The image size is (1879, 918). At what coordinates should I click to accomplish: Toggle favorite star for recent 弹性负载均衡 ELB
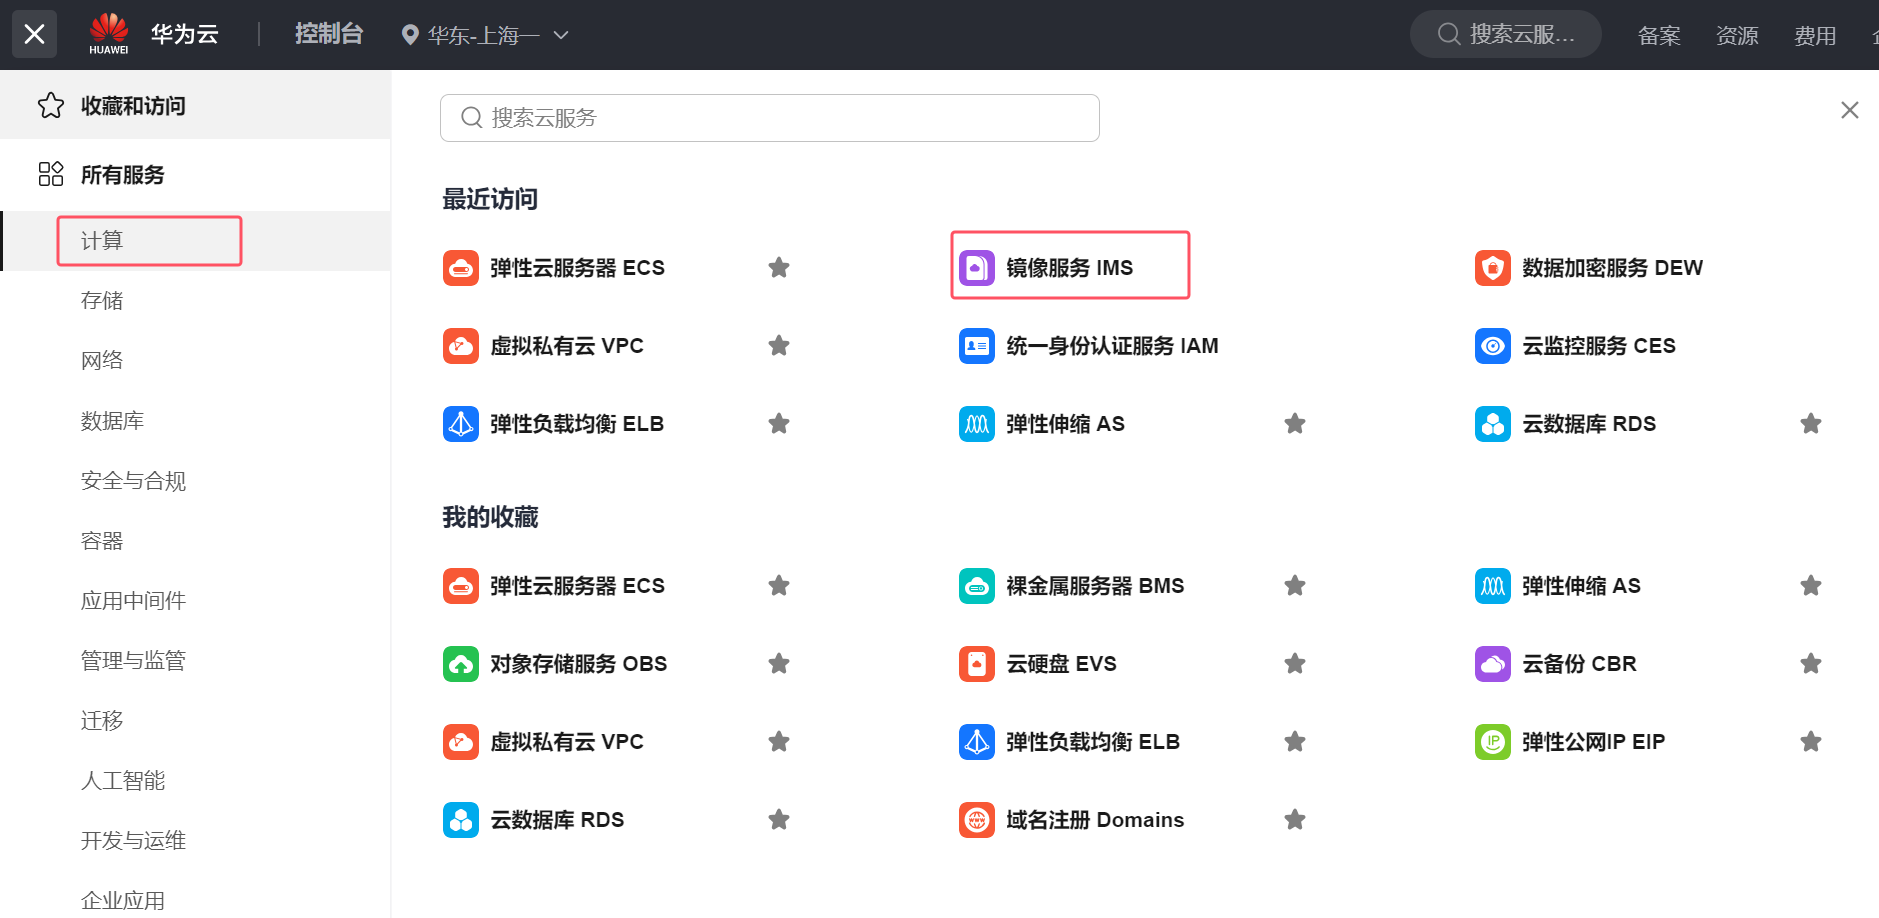[779, 423]
